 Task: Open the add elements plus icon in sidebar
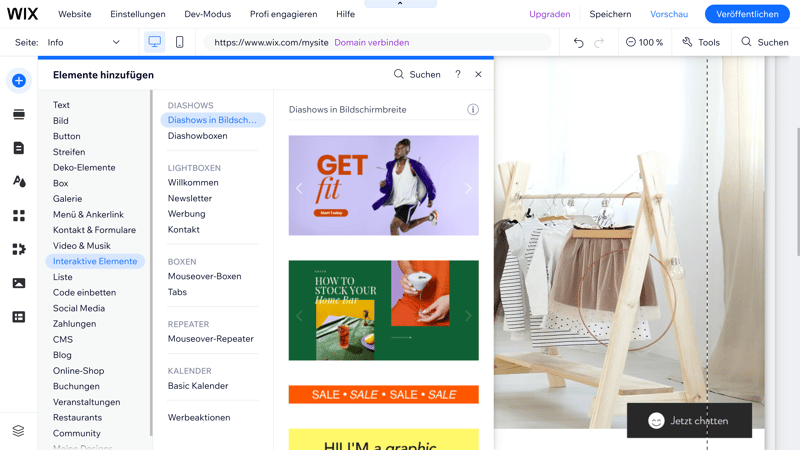click(x=19, y=81)
